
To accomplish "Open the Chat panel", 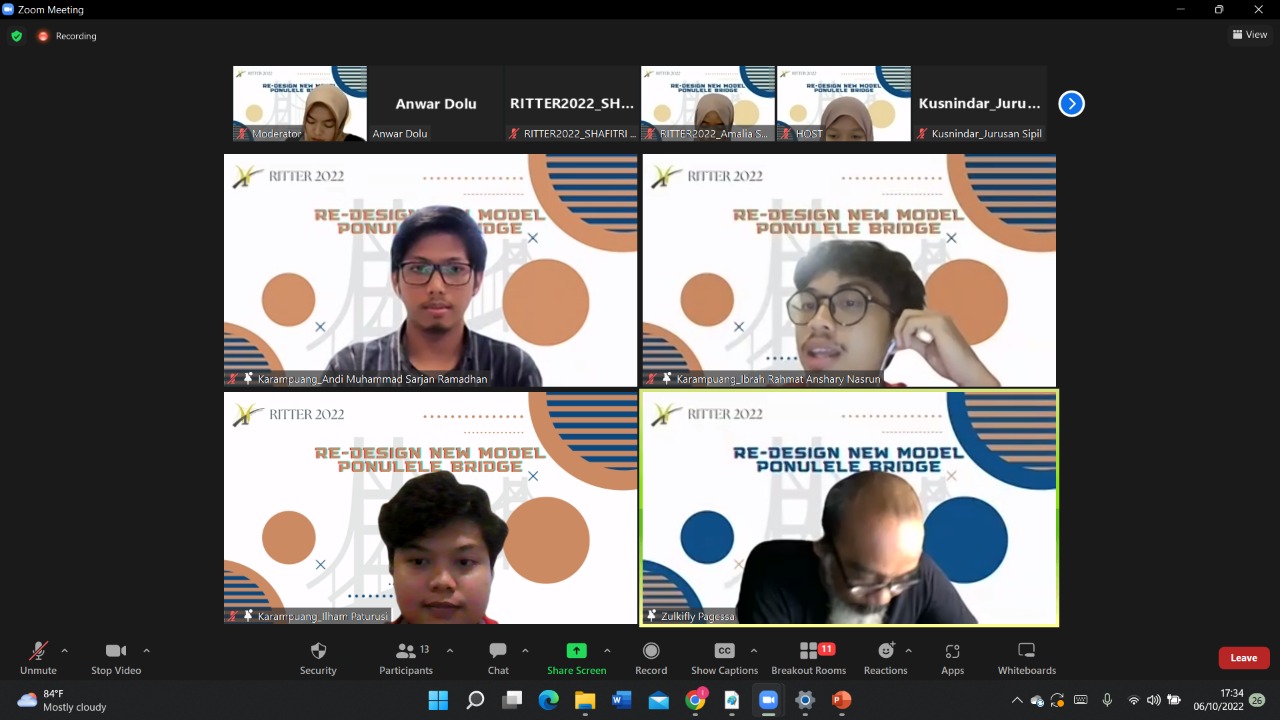I will tap(498, 657).
